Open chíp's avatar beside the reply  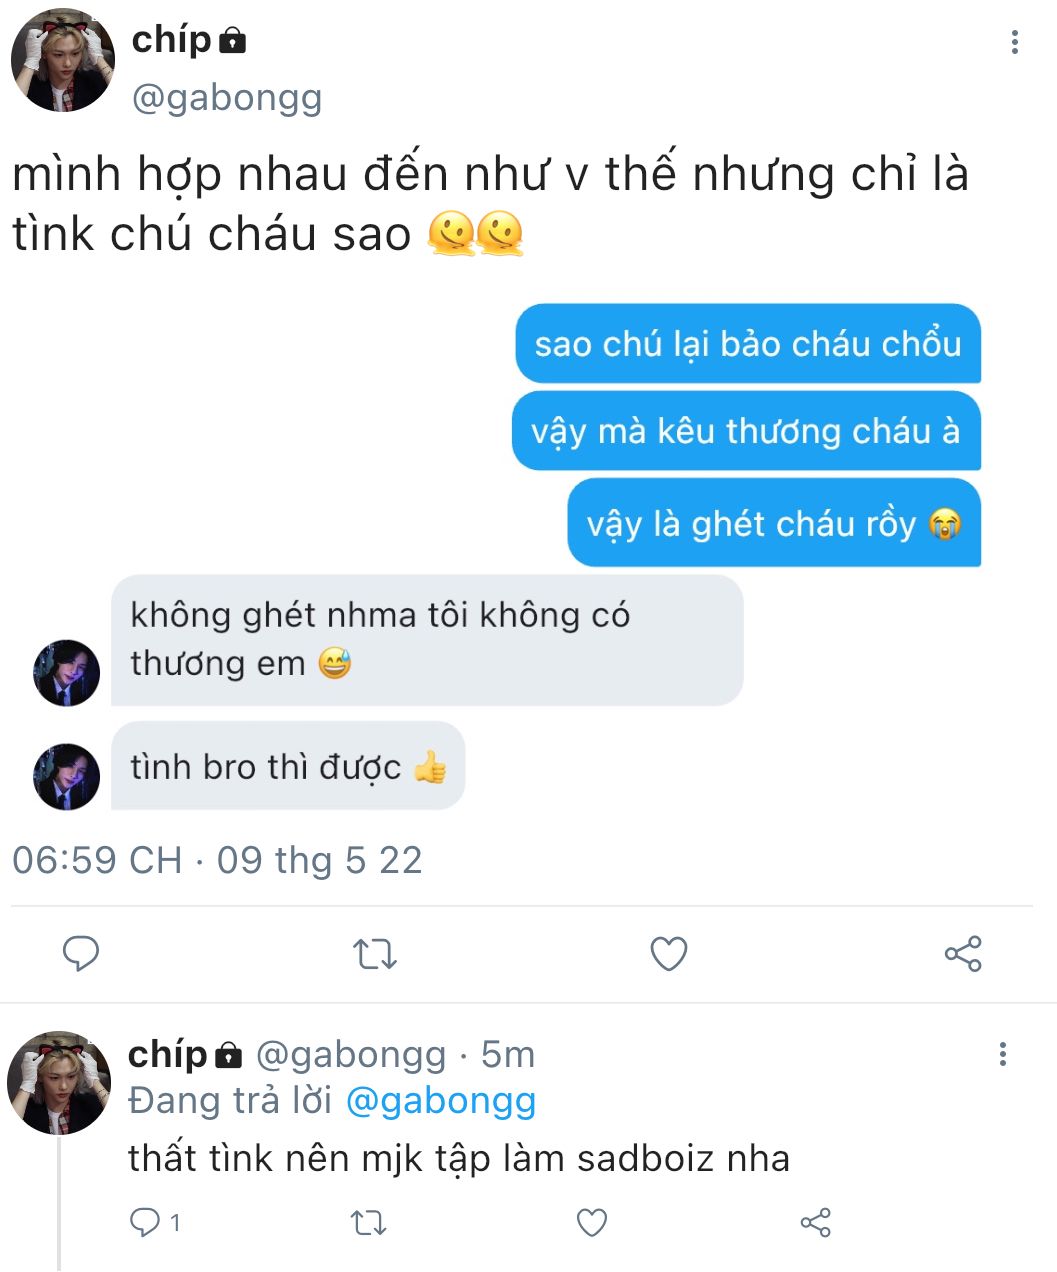coord(59,1083)
